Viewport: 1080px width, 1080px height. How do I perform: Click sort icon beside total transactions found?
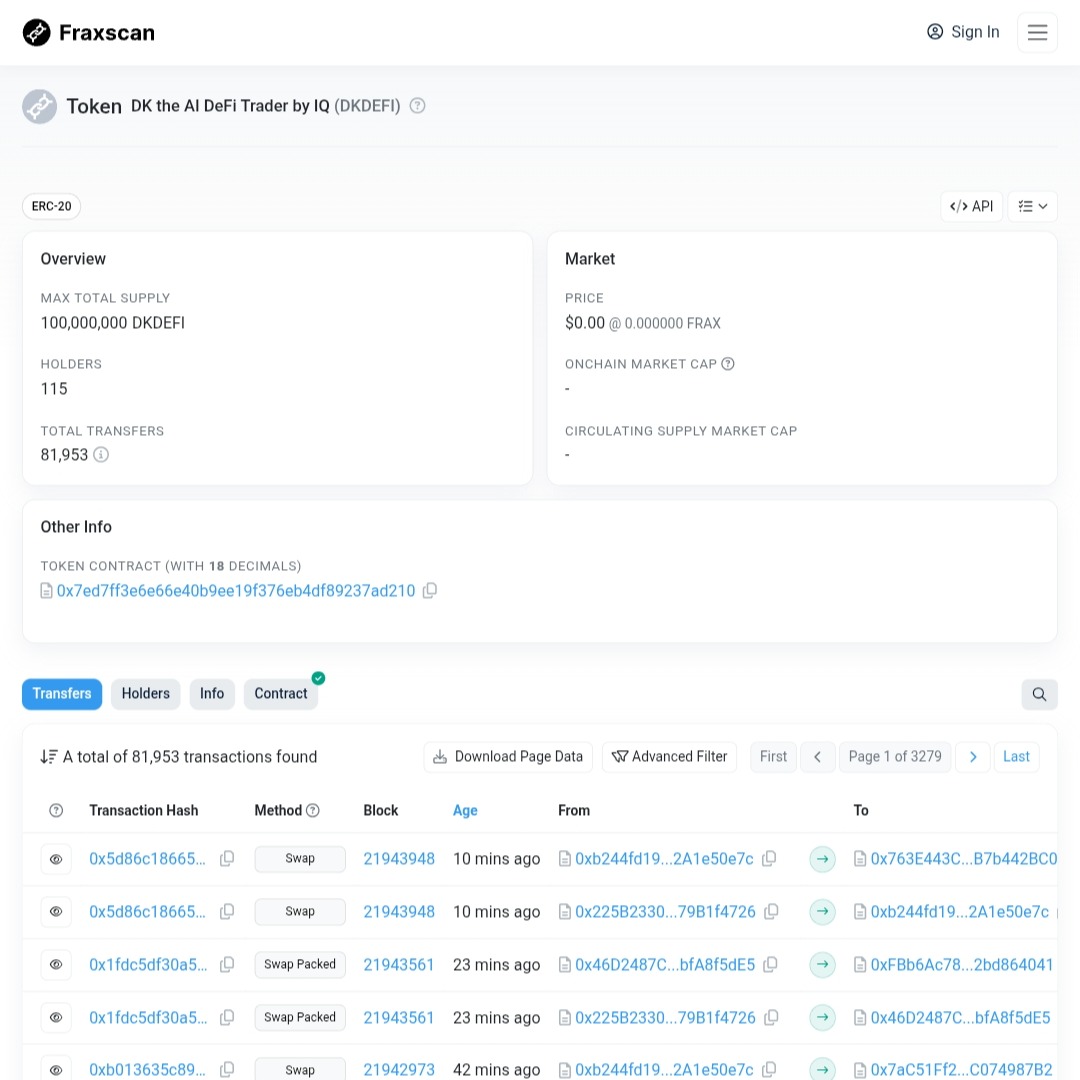point(48,757)
